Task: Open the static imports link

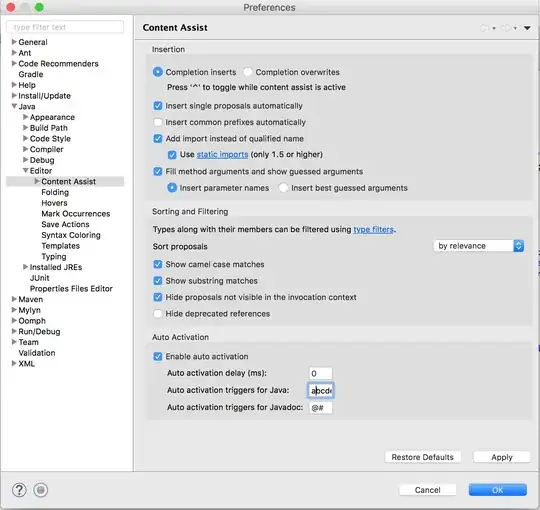Action: [x=222, y=155]
